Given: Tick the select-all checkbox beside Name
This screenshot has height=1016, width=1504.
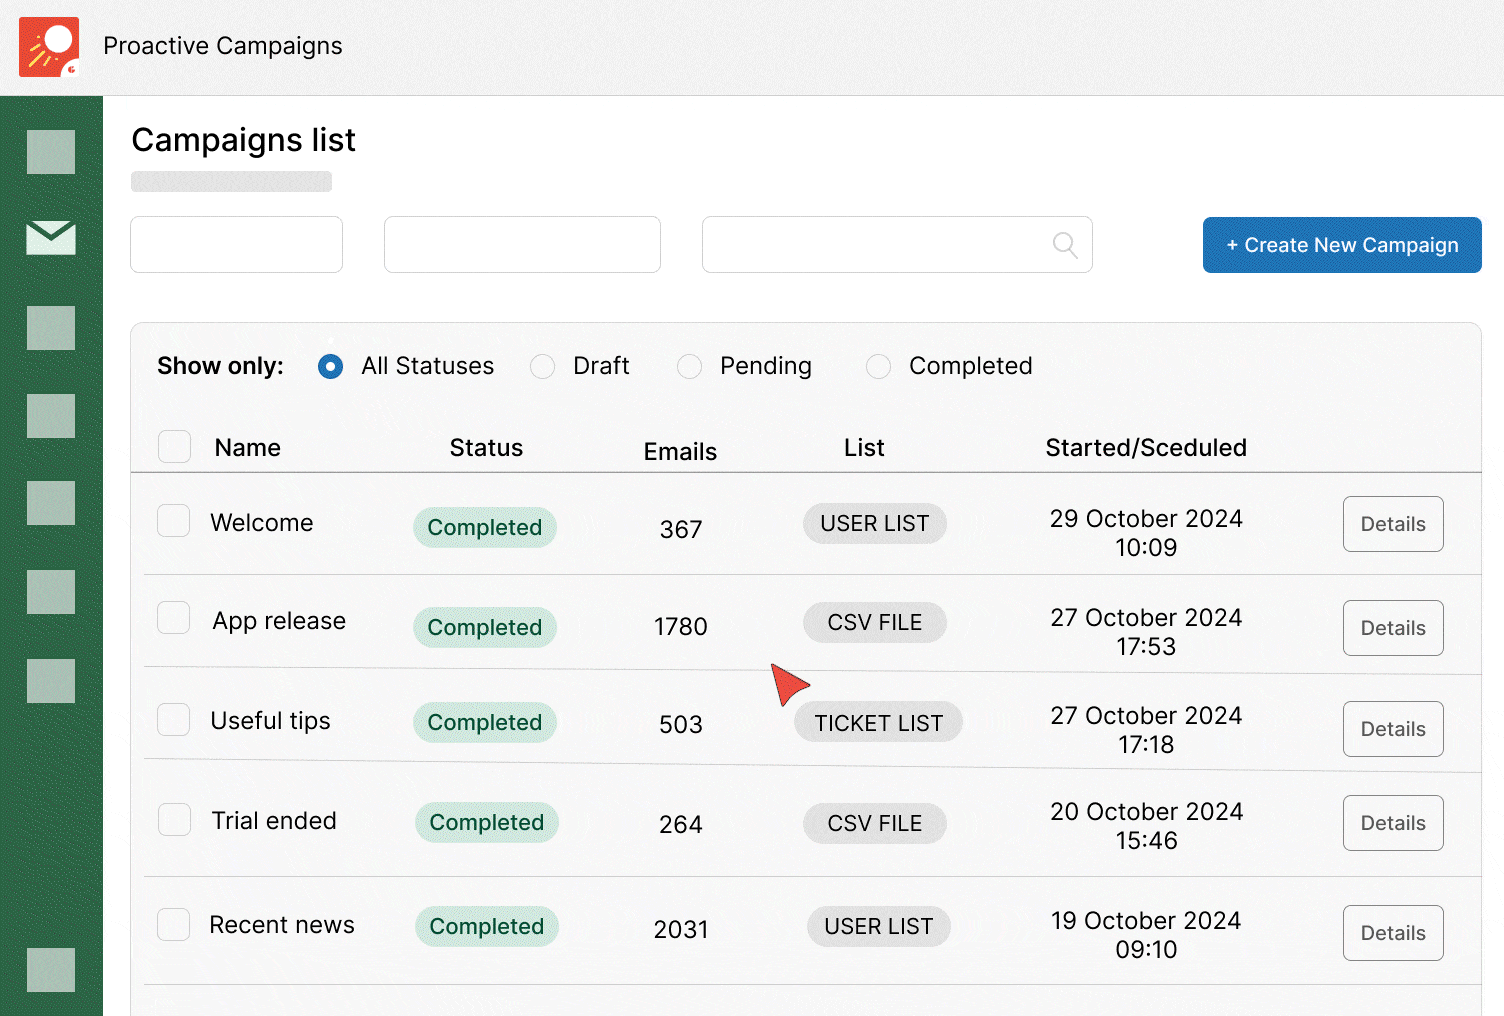Looking at the screenshot, I should [174, 447].
